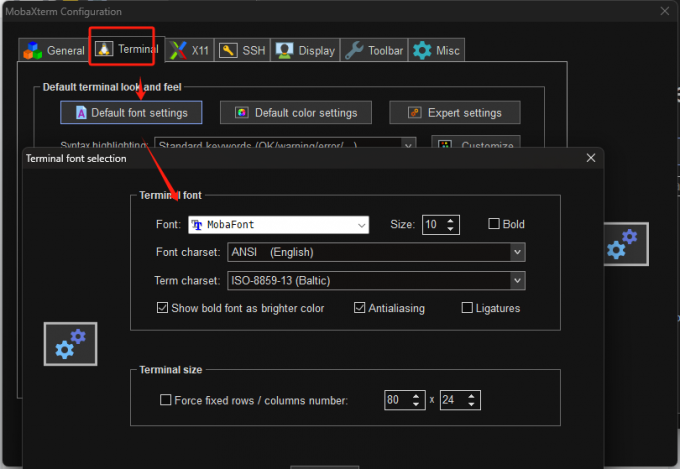Viewport: 680px width, 469px height.
Task: Decrease rows value 24 with down arrow
Action: 471,404
